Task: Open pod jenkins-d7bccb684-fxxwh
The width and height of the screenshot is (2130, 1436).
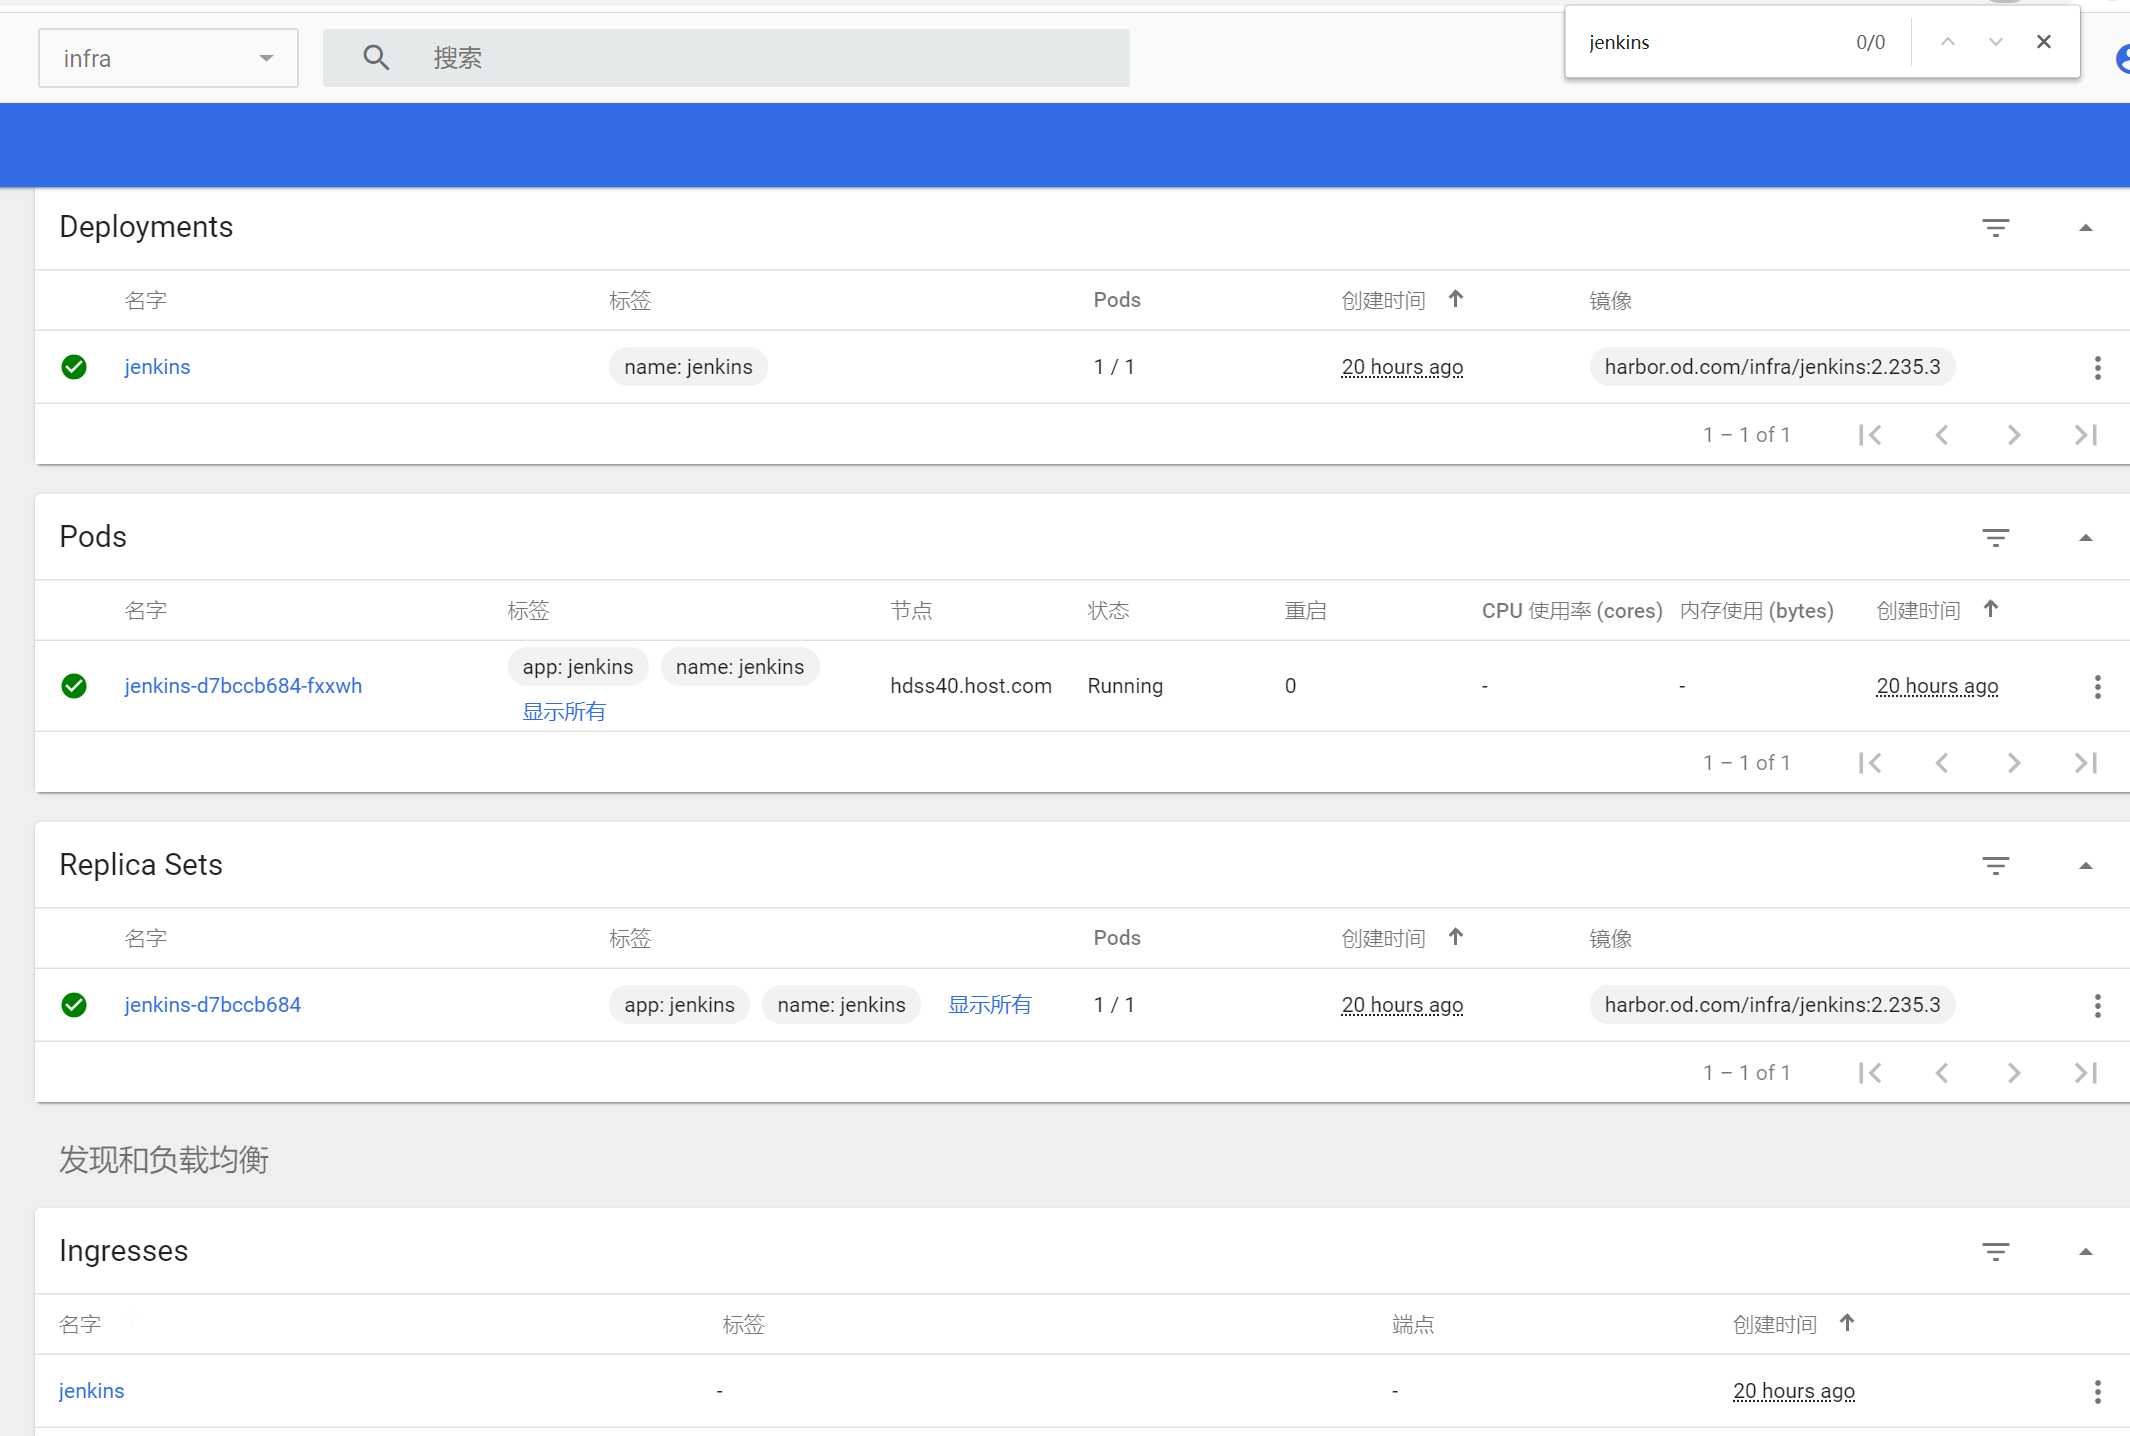Action: (243, 686)
